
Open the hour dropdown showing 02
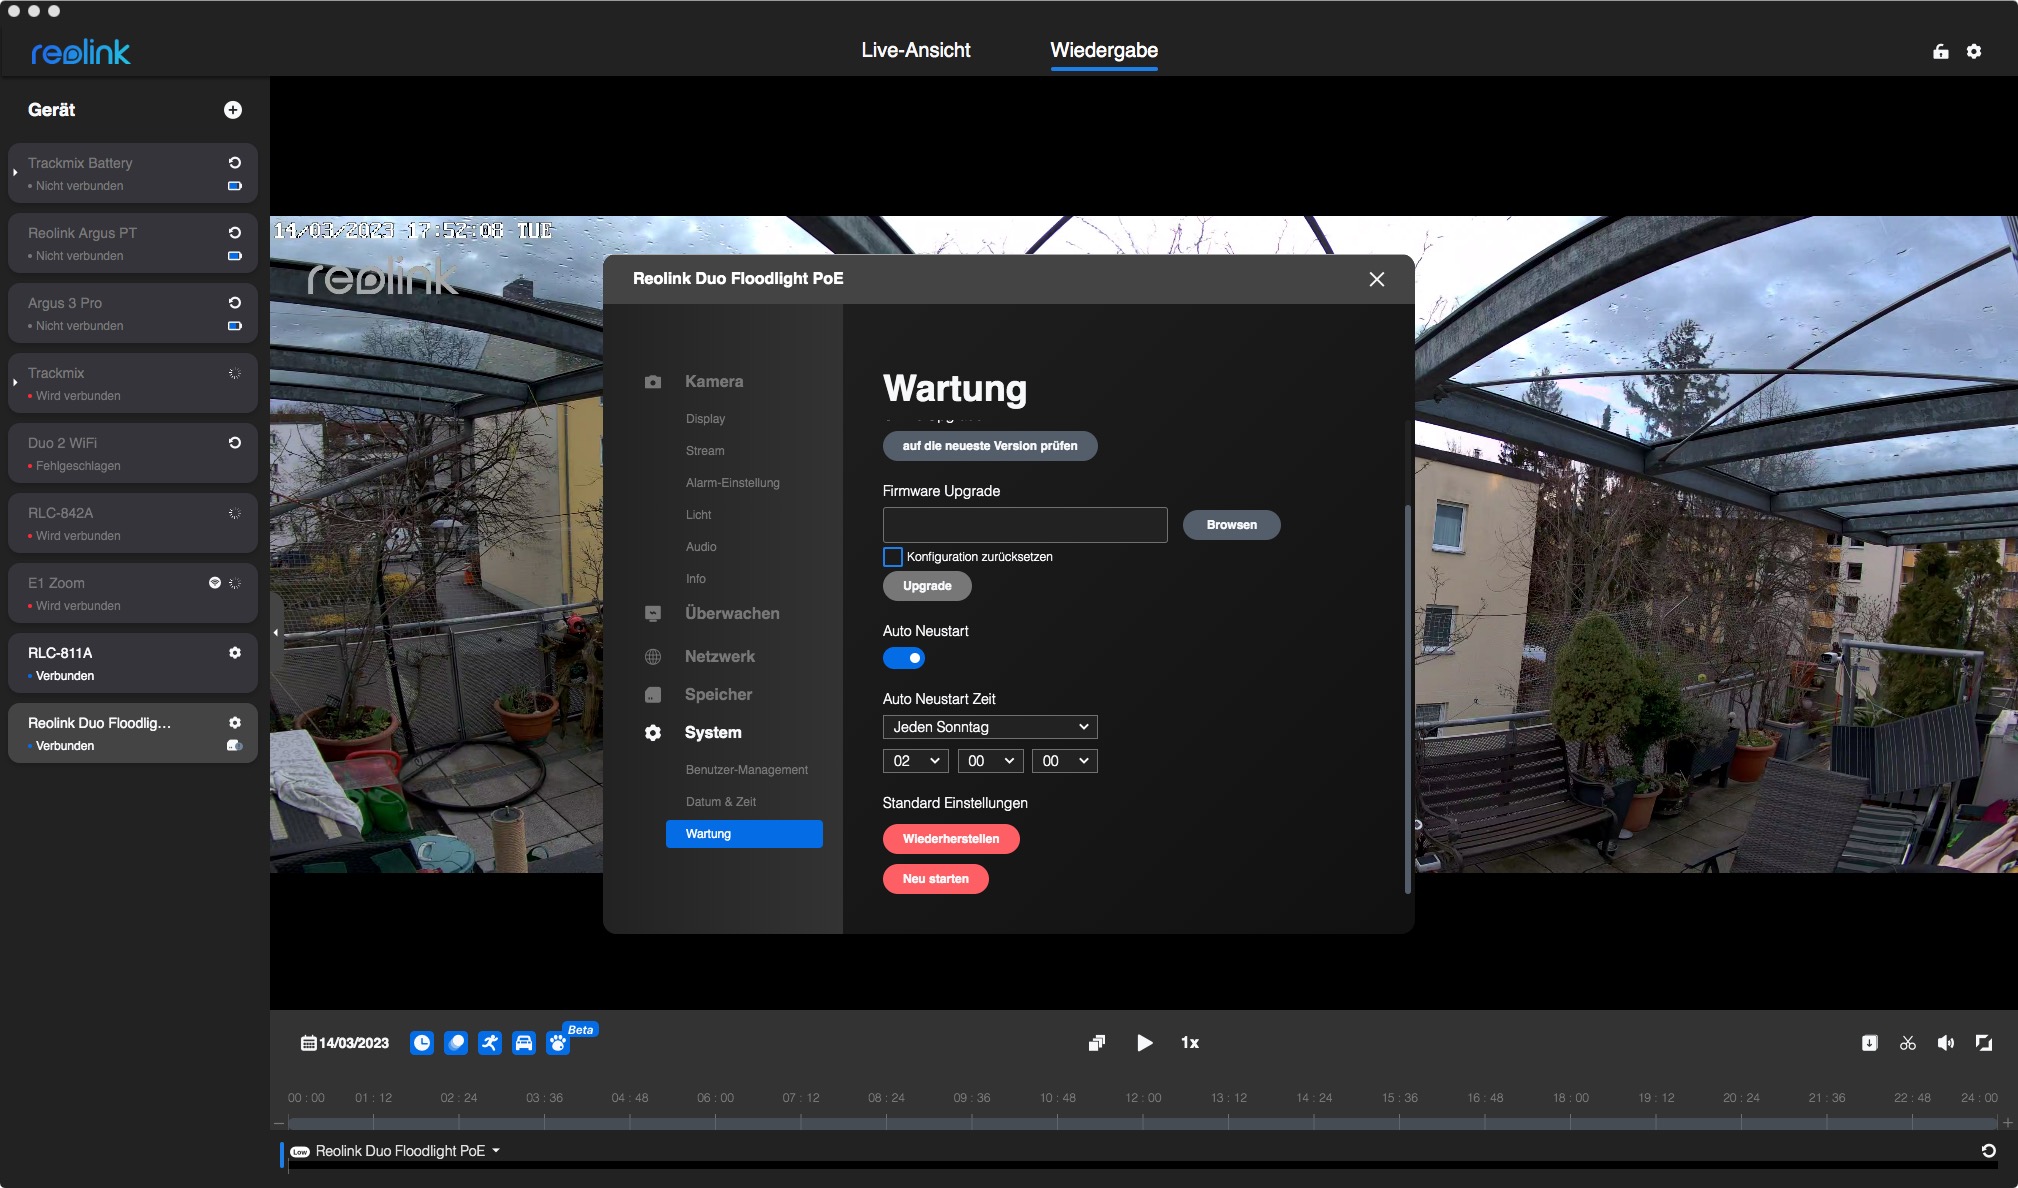[x=915, y=761]
